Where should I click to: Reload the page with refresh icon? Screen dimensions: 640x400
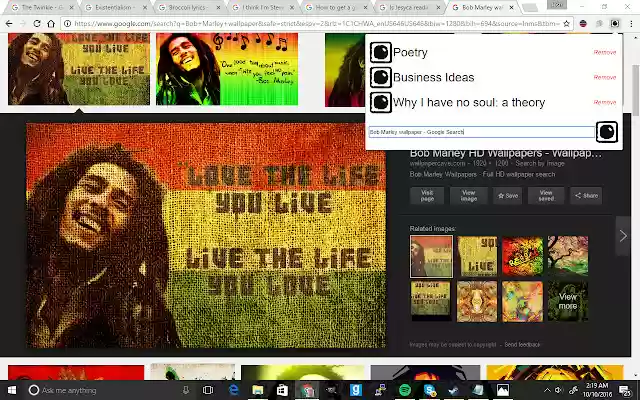pos(37,24)
